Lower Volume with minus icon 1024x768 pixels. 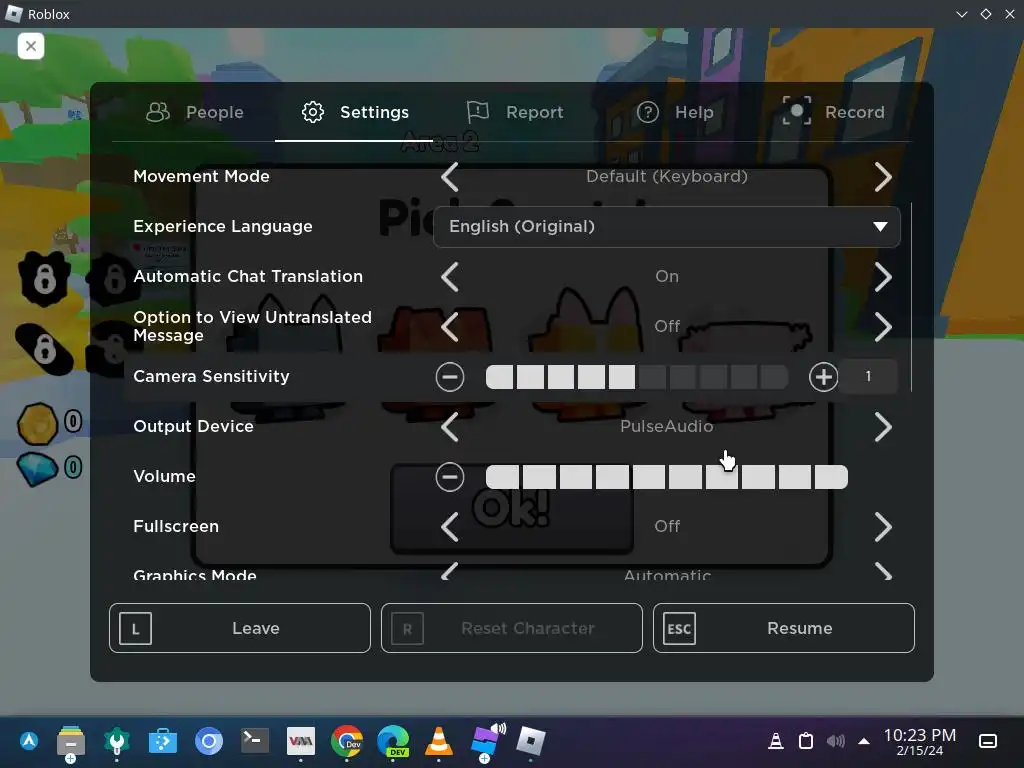tap(450, 477)
